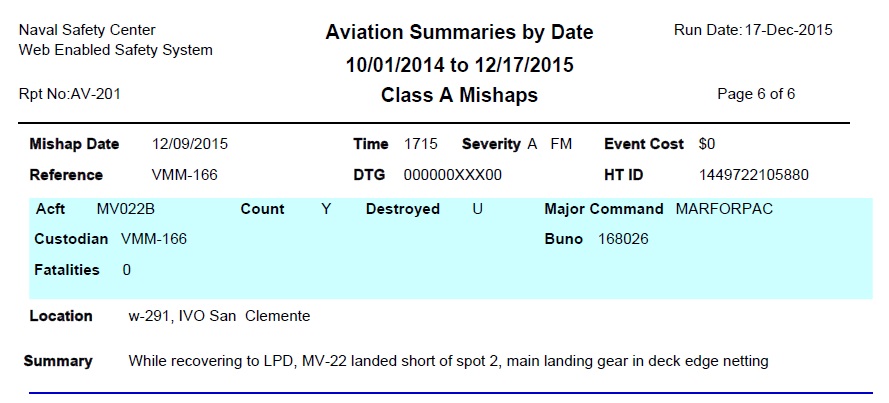889x403 pixels.
Task: Select the time value 1715
Action: point(420,144)
